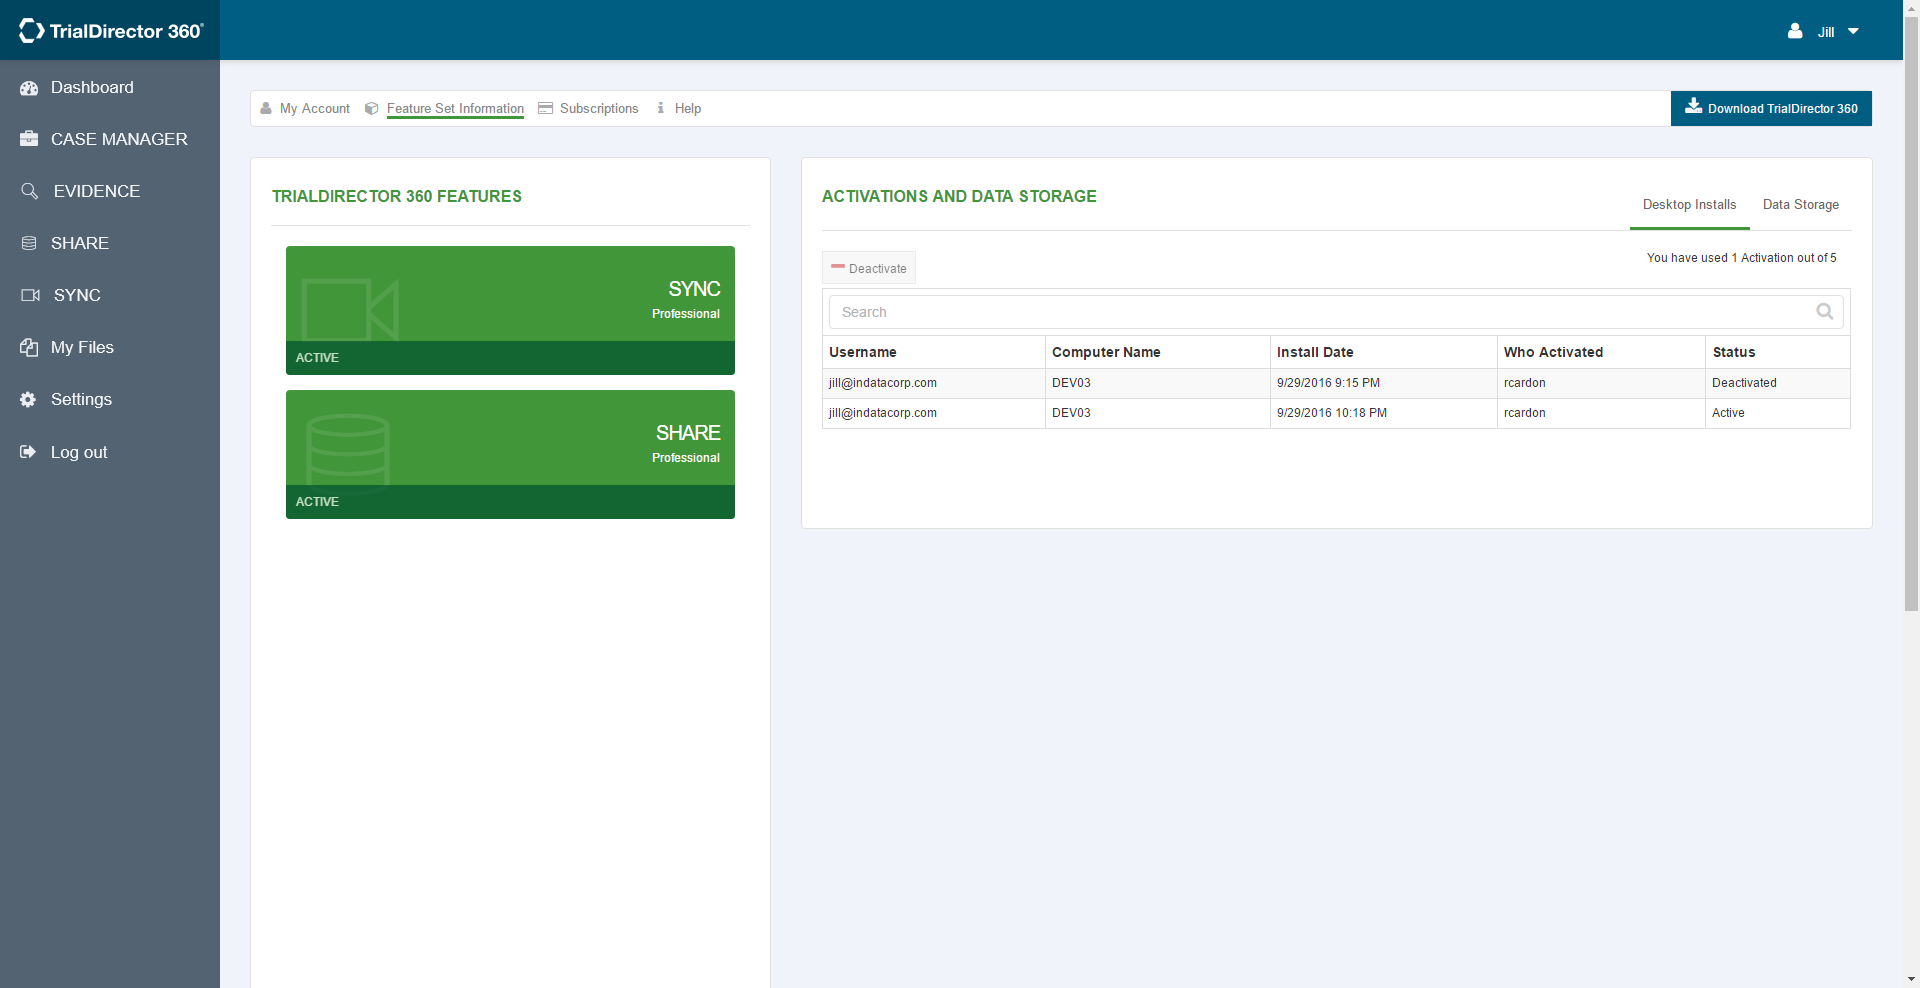The height and width of the screenshot is (988, 1920).
Task: Sort by Computer Name column header
Action: click(1157, 352)
